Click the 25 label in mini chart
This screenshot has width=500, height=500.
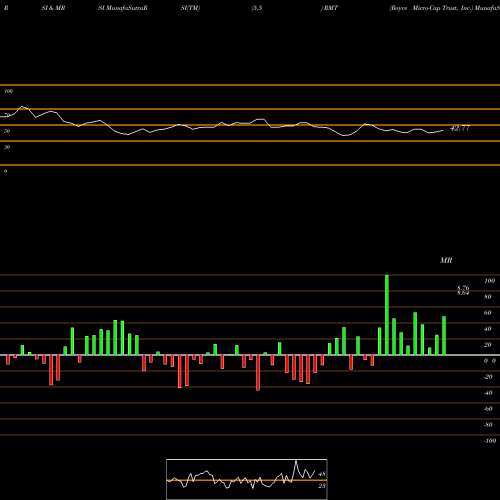click(x=322, y=486)
